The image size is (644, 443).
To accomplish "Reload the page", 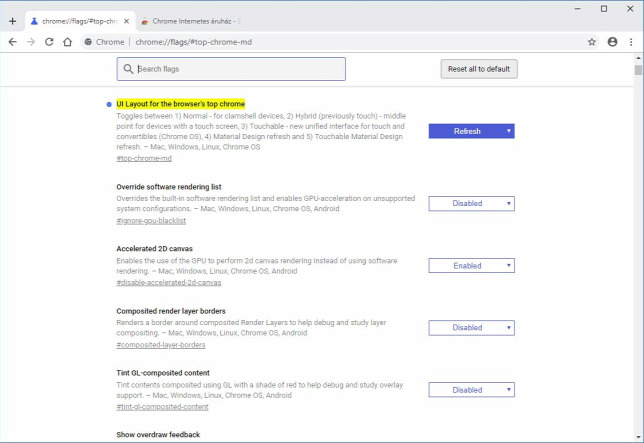I will pos(49,42).
